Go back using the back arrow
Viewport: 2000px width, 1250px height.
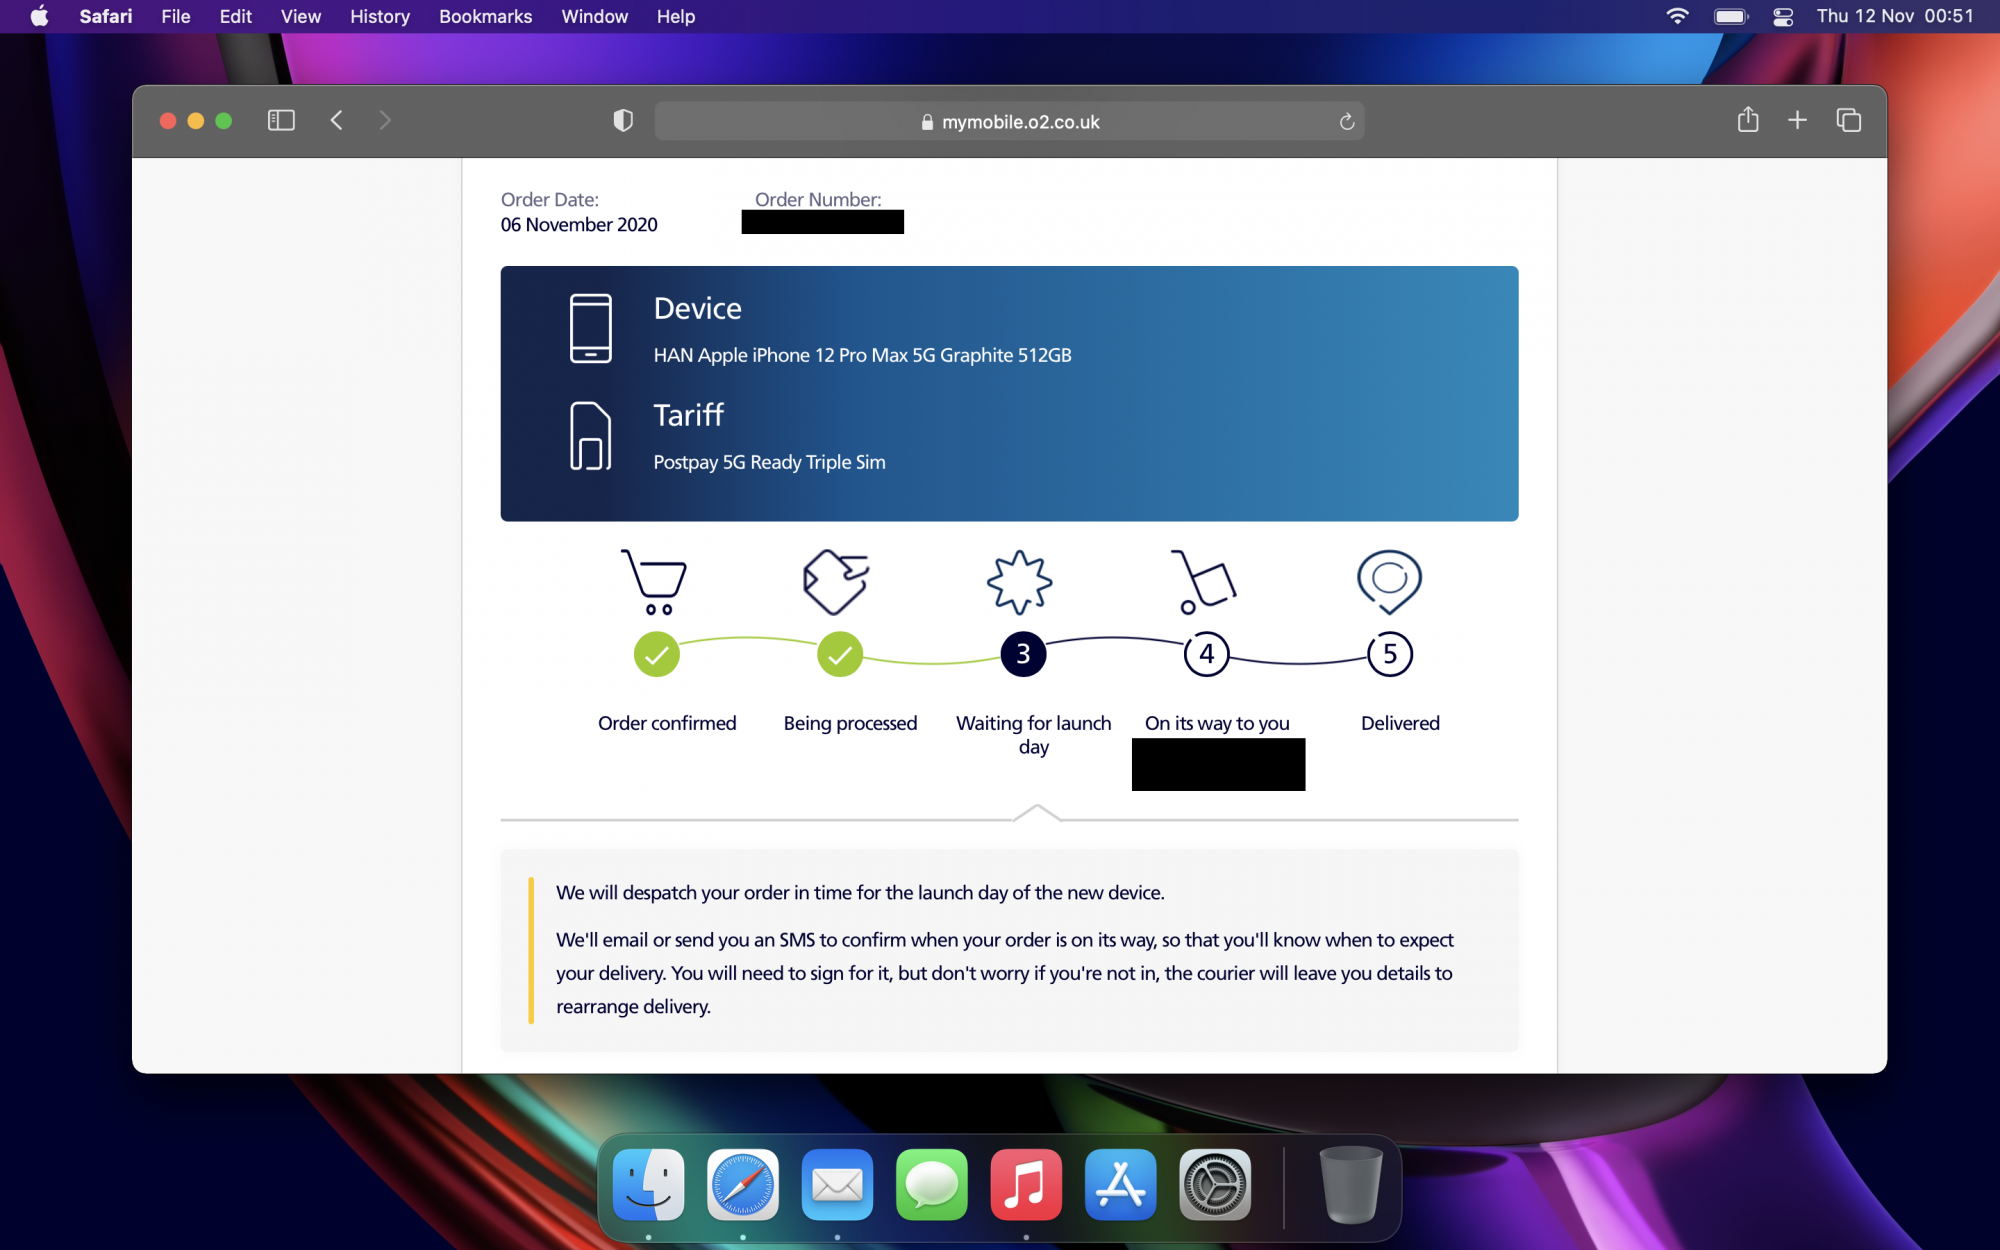coord(337,121)
